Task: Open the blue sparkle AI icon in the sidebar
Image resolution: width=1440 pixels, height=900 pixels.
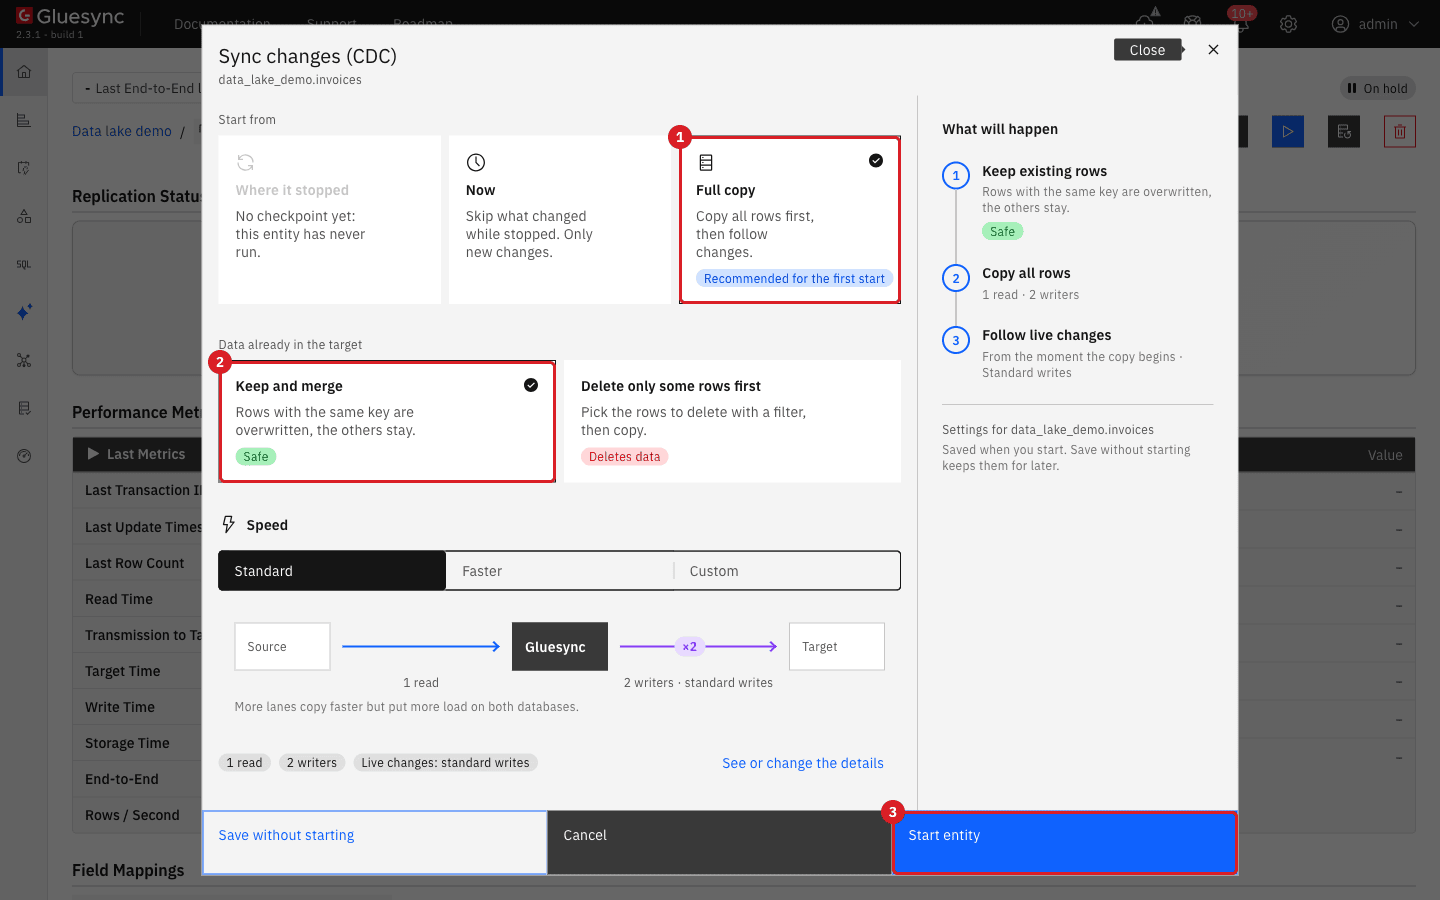Action: (x=24, y=312)
